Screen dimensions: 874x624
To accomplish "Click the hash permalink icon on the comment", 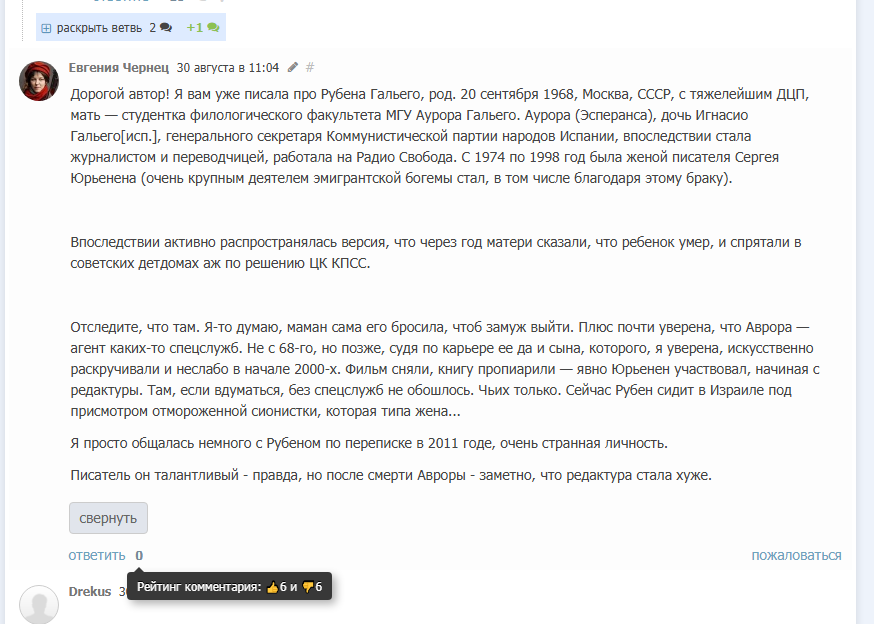I will coord(310,67).
